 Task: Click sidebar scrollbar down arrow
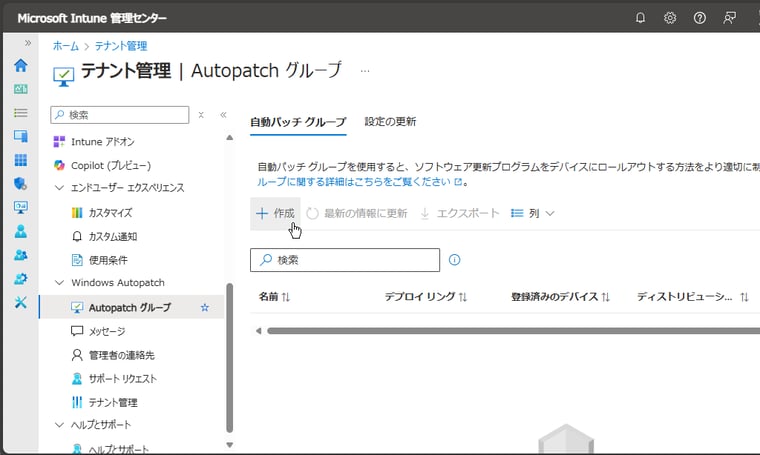(230, 445)
